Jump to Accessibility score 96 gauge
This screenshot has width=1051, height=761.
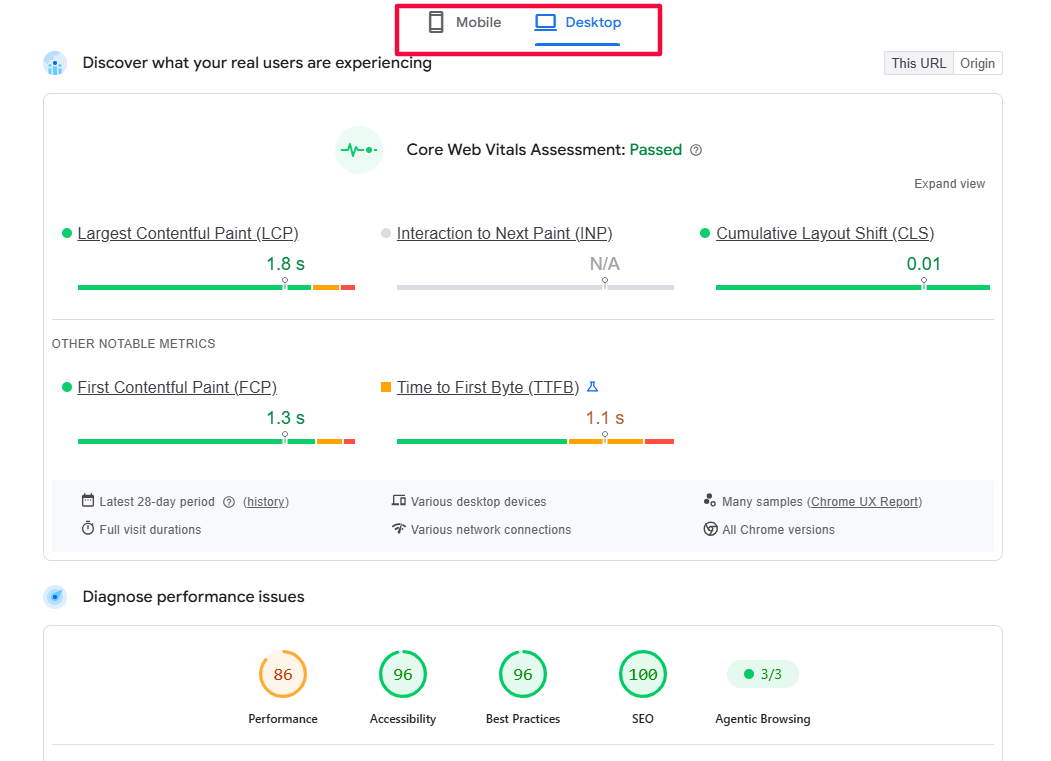(x=403, y=675)
